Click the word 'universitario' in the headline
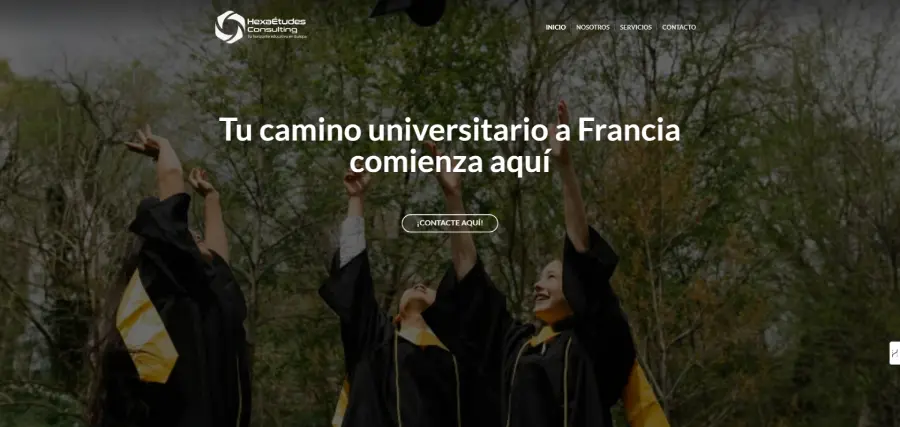The width and height of the screenshot is (900, 427). click(x=457, y=130)
